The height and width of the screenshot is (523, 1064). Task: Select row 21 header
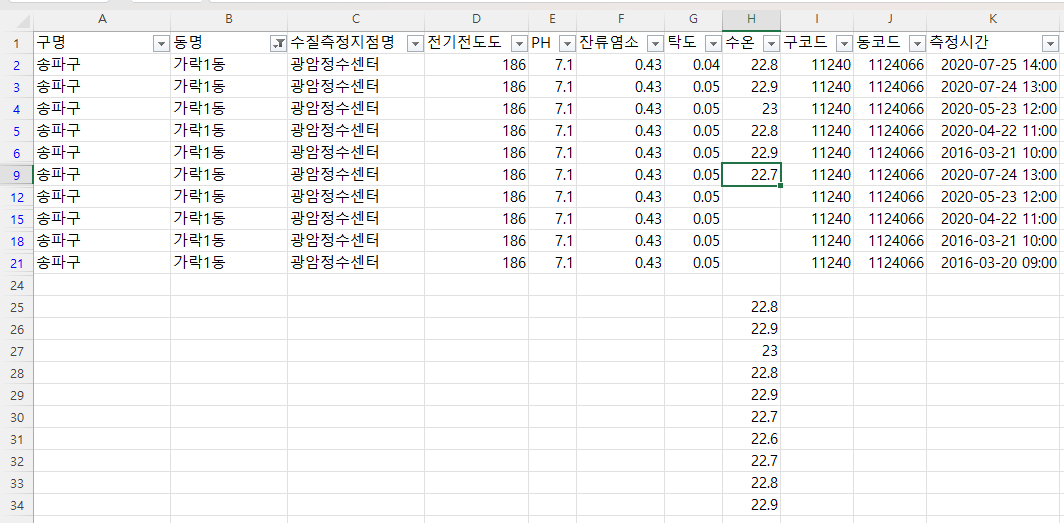click(17, 263)
